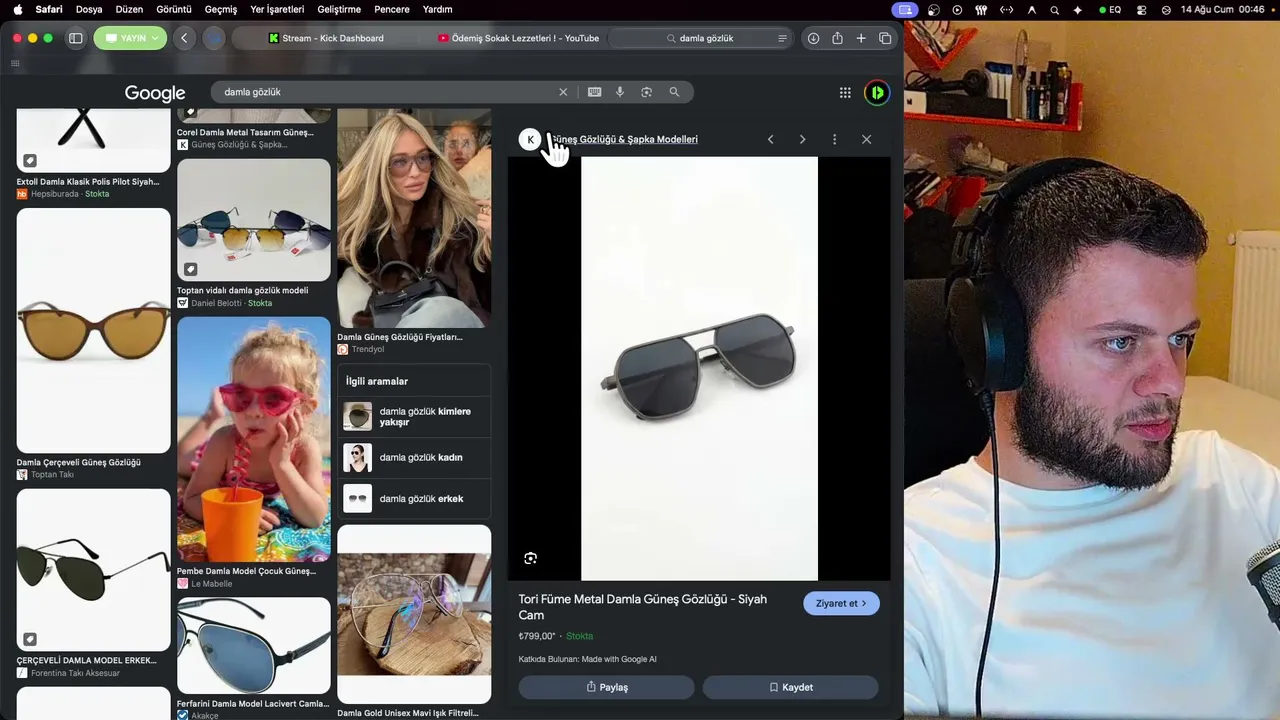Show the next image in the preview panel
Viewport: 1280px width, 720px height.
802,139
